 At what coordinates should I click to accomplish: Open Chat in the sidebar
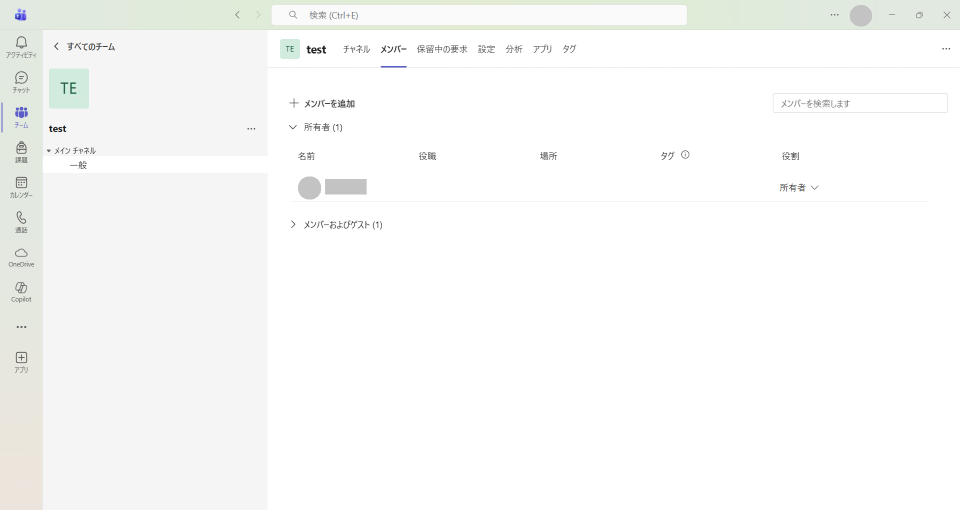click(x=21, y=81)
